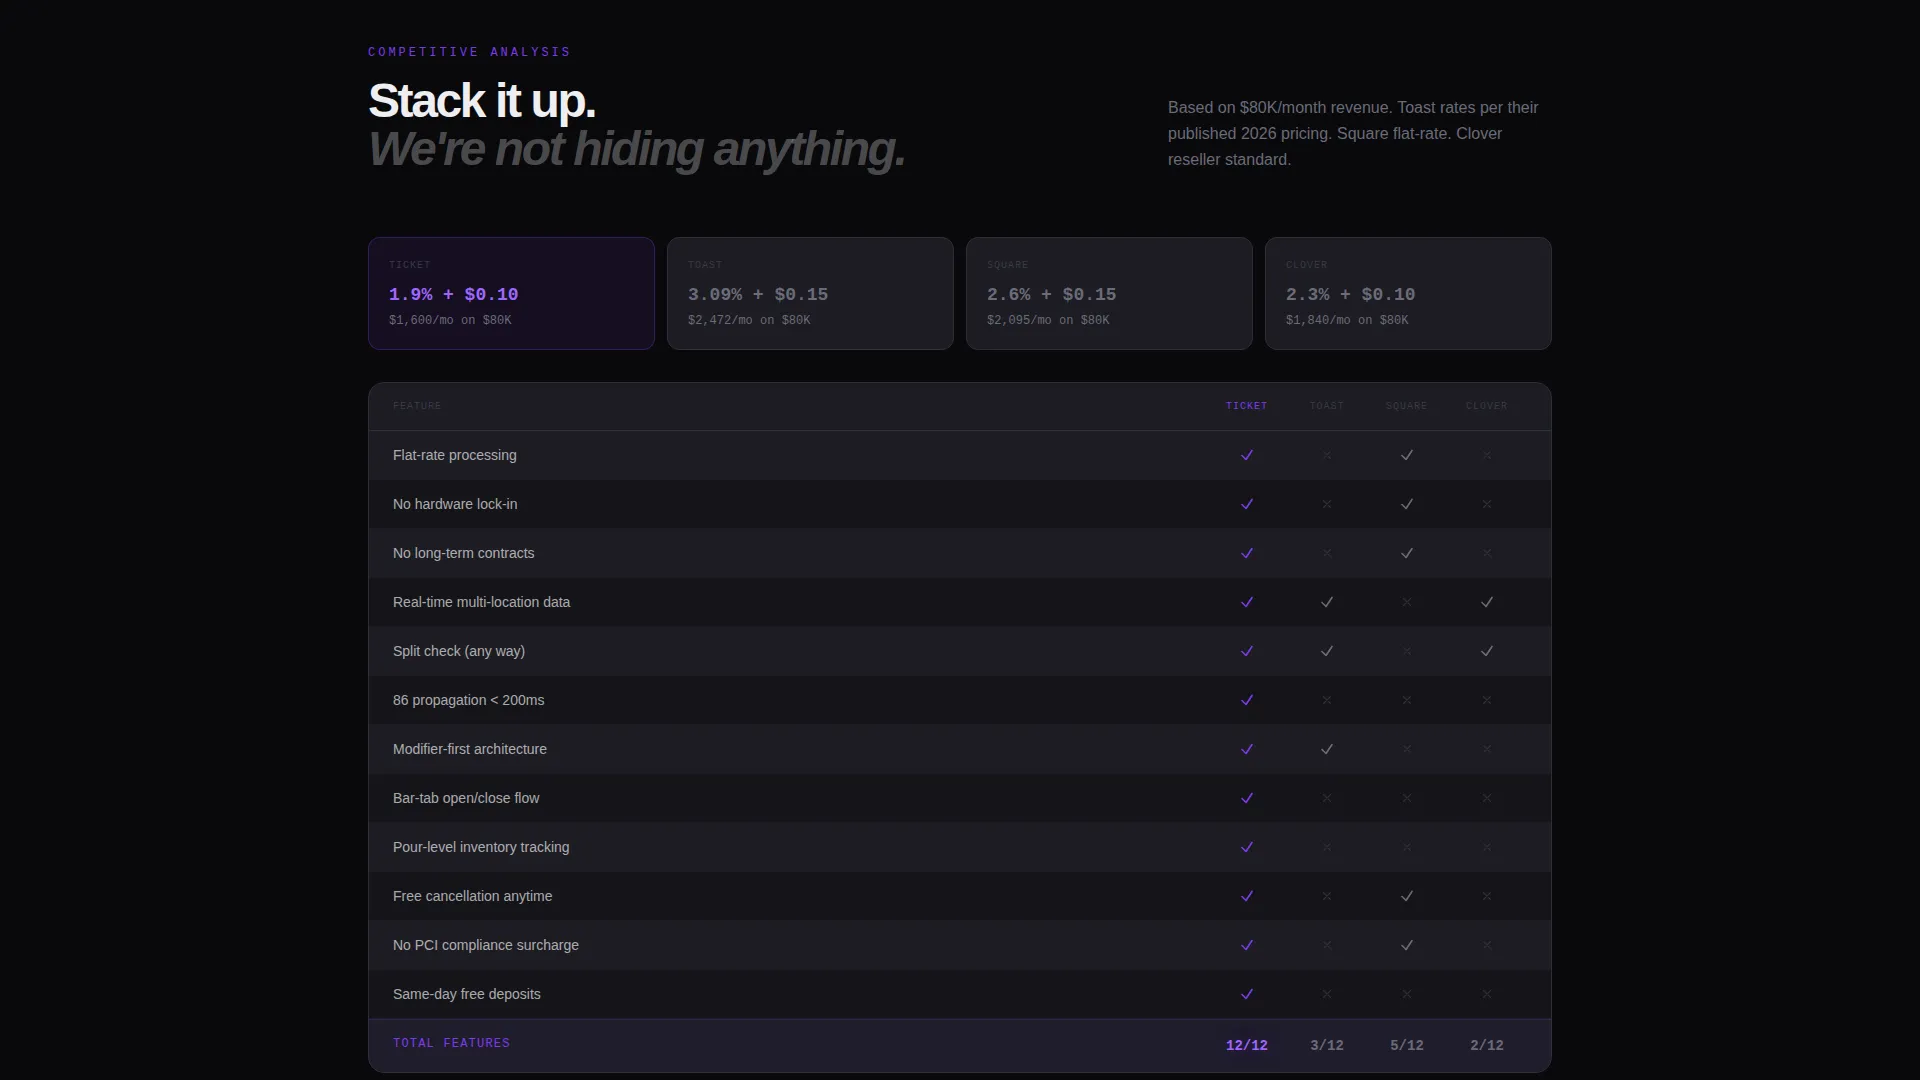Click the Total Features footer label

pyautogui.click(x=451, y=1043)
